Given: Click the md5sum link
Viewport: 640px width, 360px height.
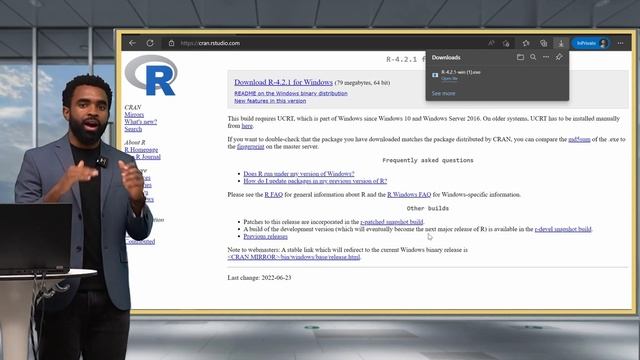Looking at the screenshot, I should (579, 140).
